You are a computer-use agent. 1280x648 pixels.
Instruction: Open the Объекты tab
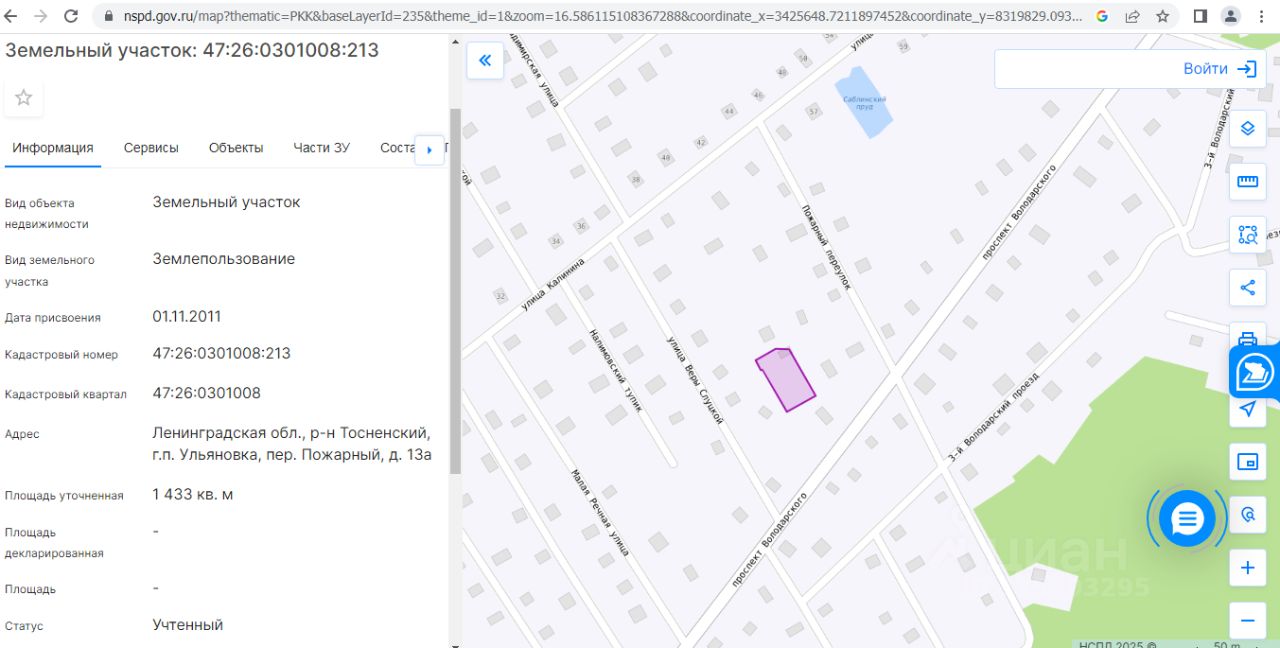click(x=236, y=148)
